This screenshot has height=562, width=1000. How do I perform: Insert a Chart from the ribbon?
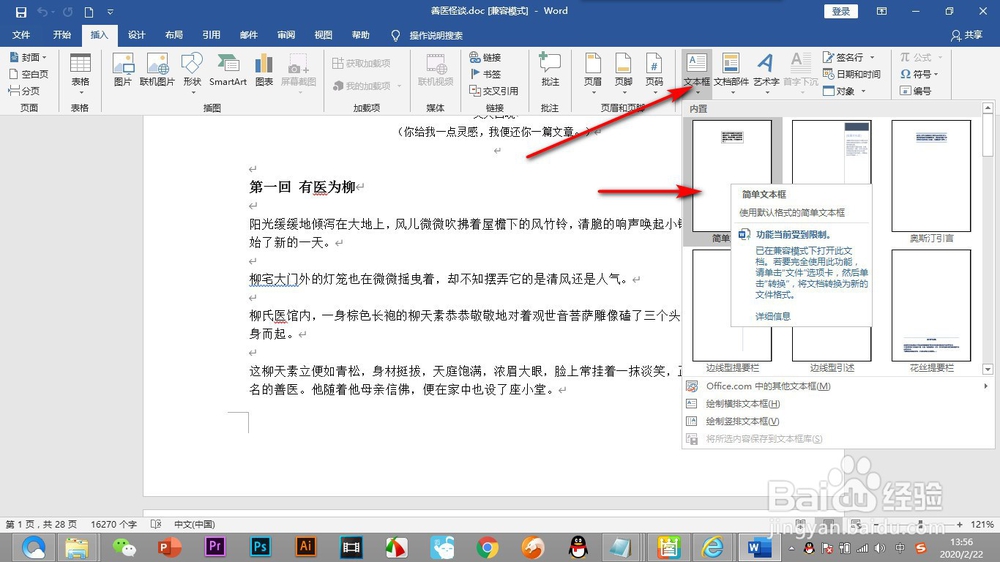[264, 70]
